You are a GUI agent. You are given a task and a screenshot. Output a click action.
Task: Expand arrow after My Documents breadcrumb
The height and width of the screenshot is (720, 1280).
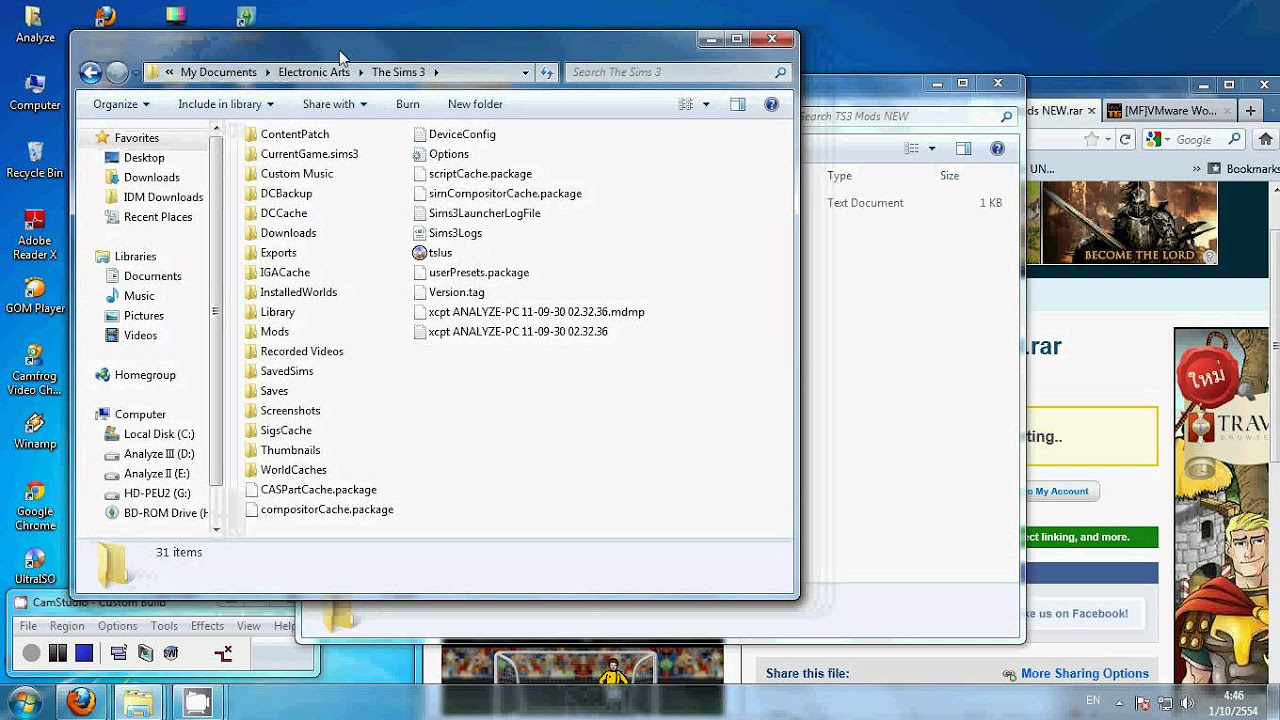pyautogui.click(x=268, y=72)
